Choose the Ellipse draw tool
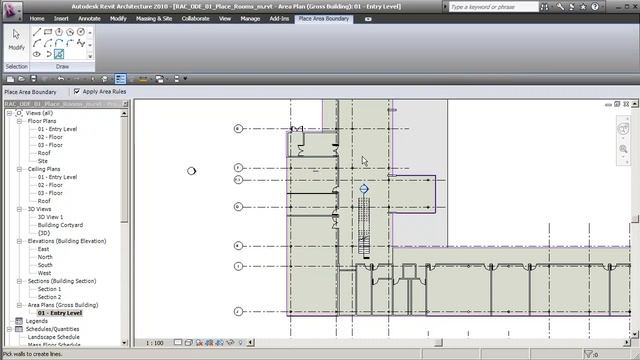Viewport: 640px width, 360px height. coord(37,54)
